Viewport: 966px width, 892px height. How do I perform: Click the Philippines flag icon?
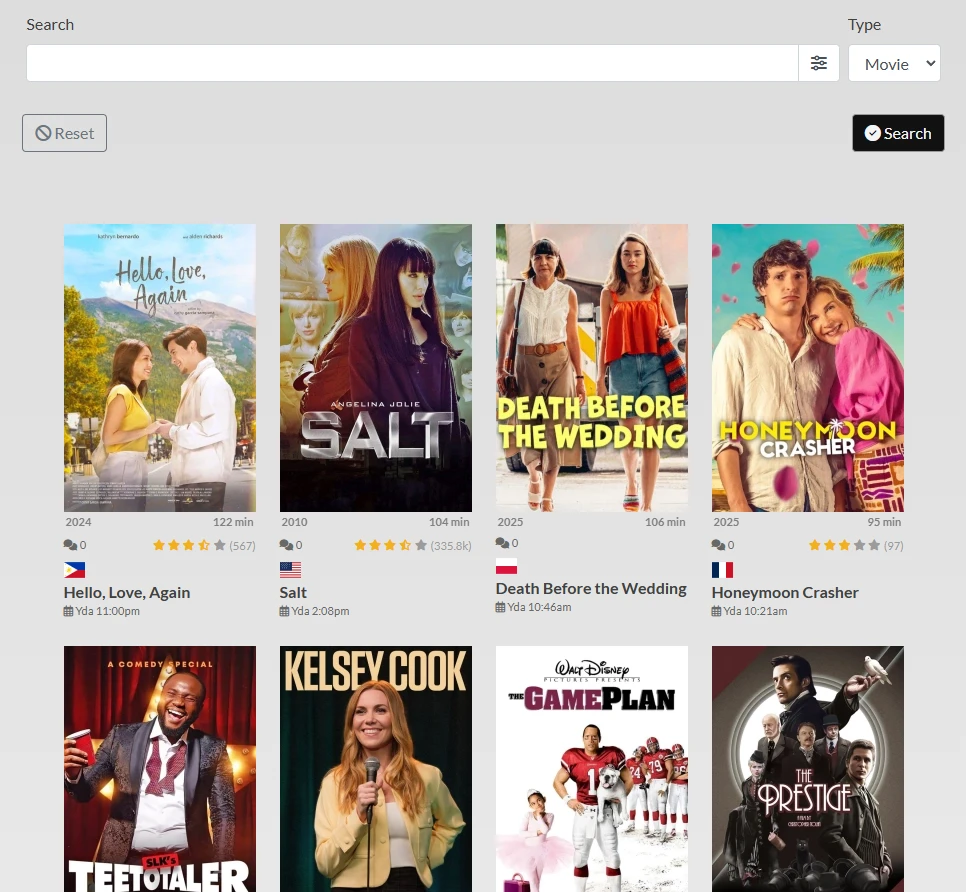point(74,570)
